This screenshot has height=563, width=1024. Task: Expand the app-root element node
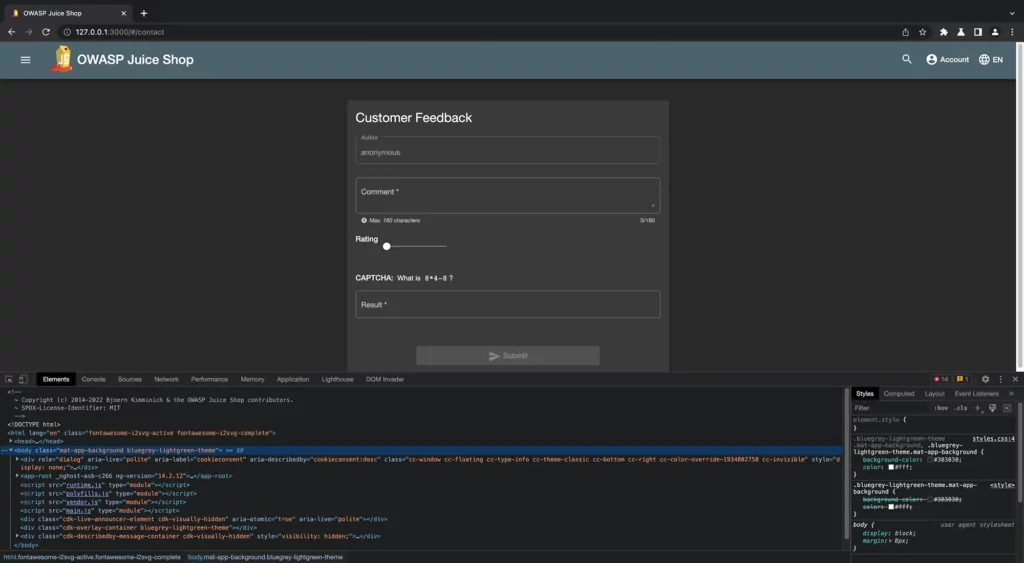17,476
